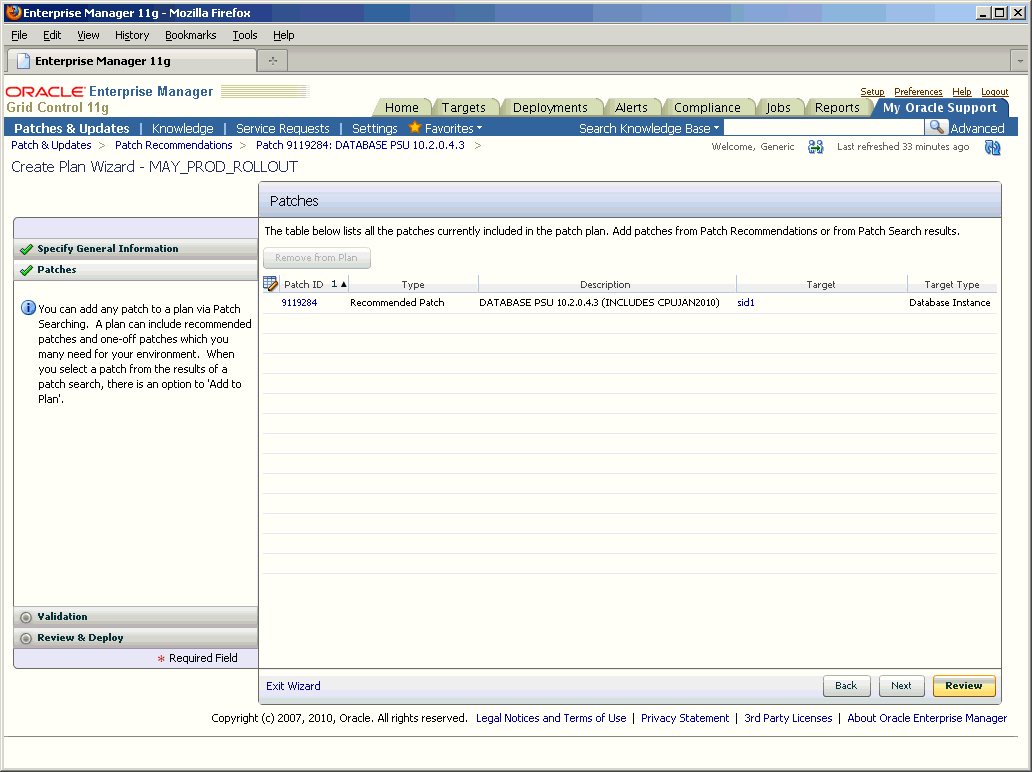Open the Service Requests subtab
The width and height of the screenshot is (1032, 772).
[282, 128]
